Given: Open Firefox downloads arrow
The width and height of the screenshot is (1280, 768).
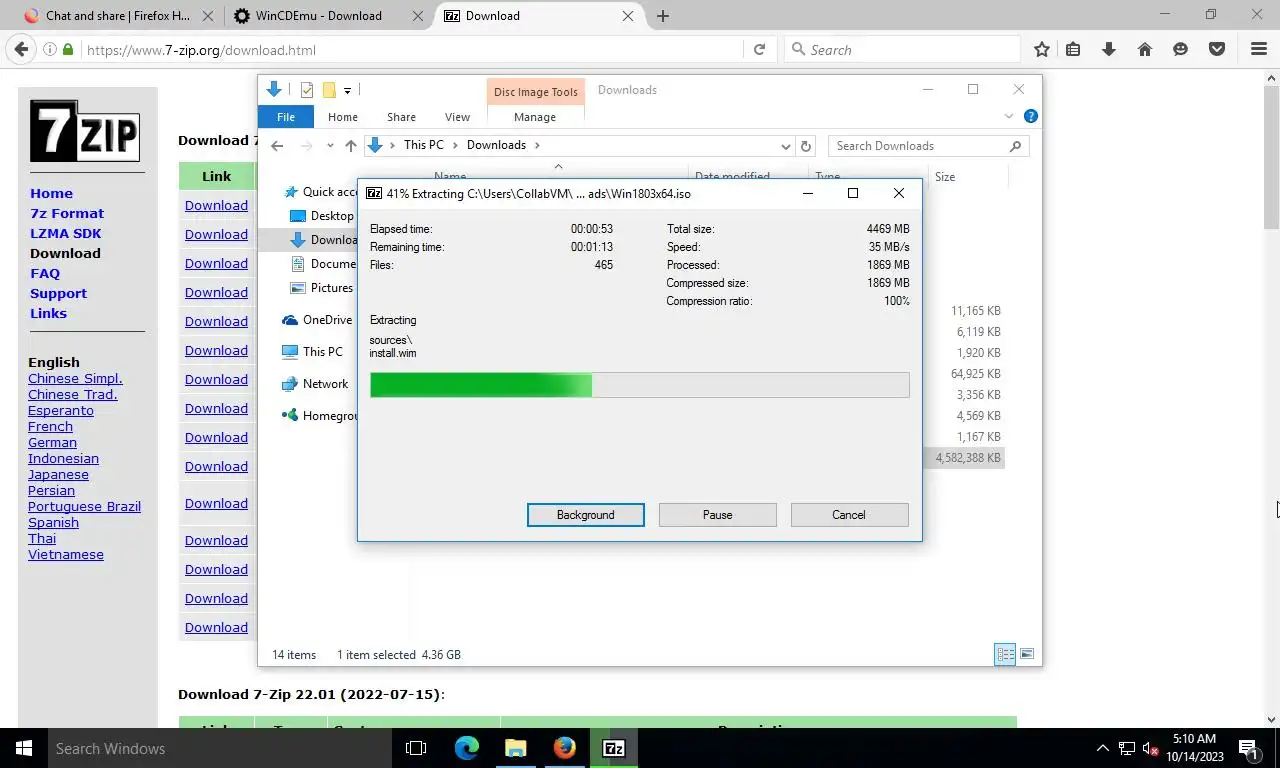Looking at the screenshot, I should tap(1108, 49).
